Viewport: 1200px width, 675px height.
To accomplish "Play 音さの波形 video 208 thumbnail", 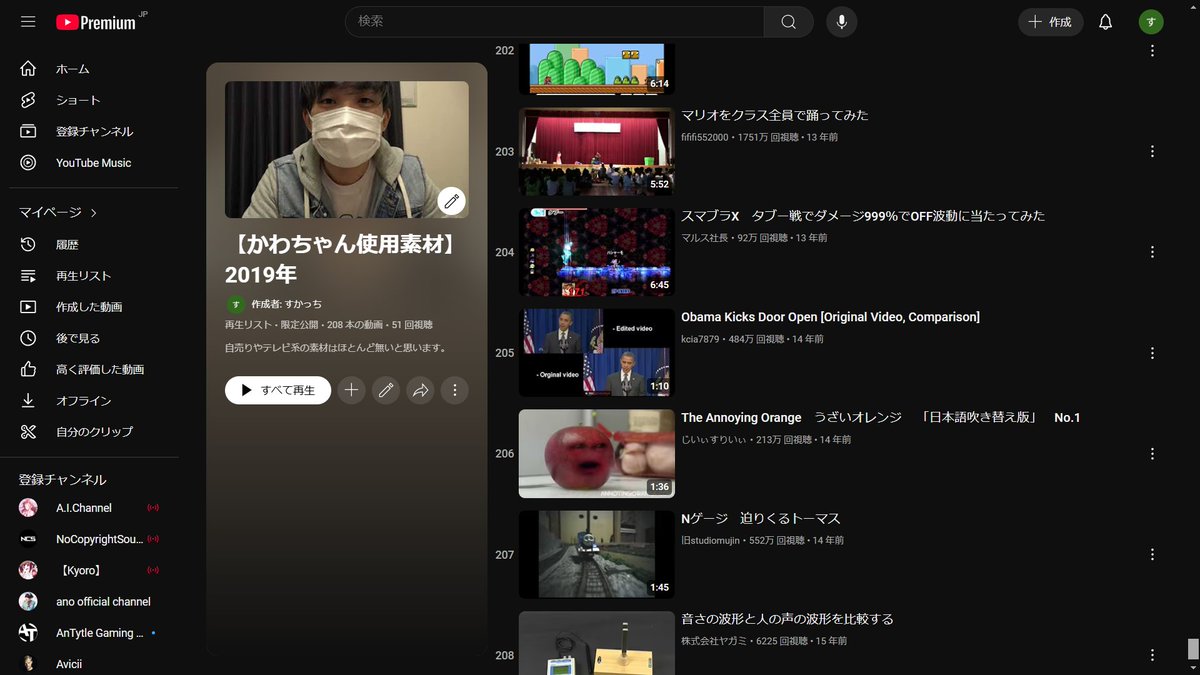I will (596, 644).
